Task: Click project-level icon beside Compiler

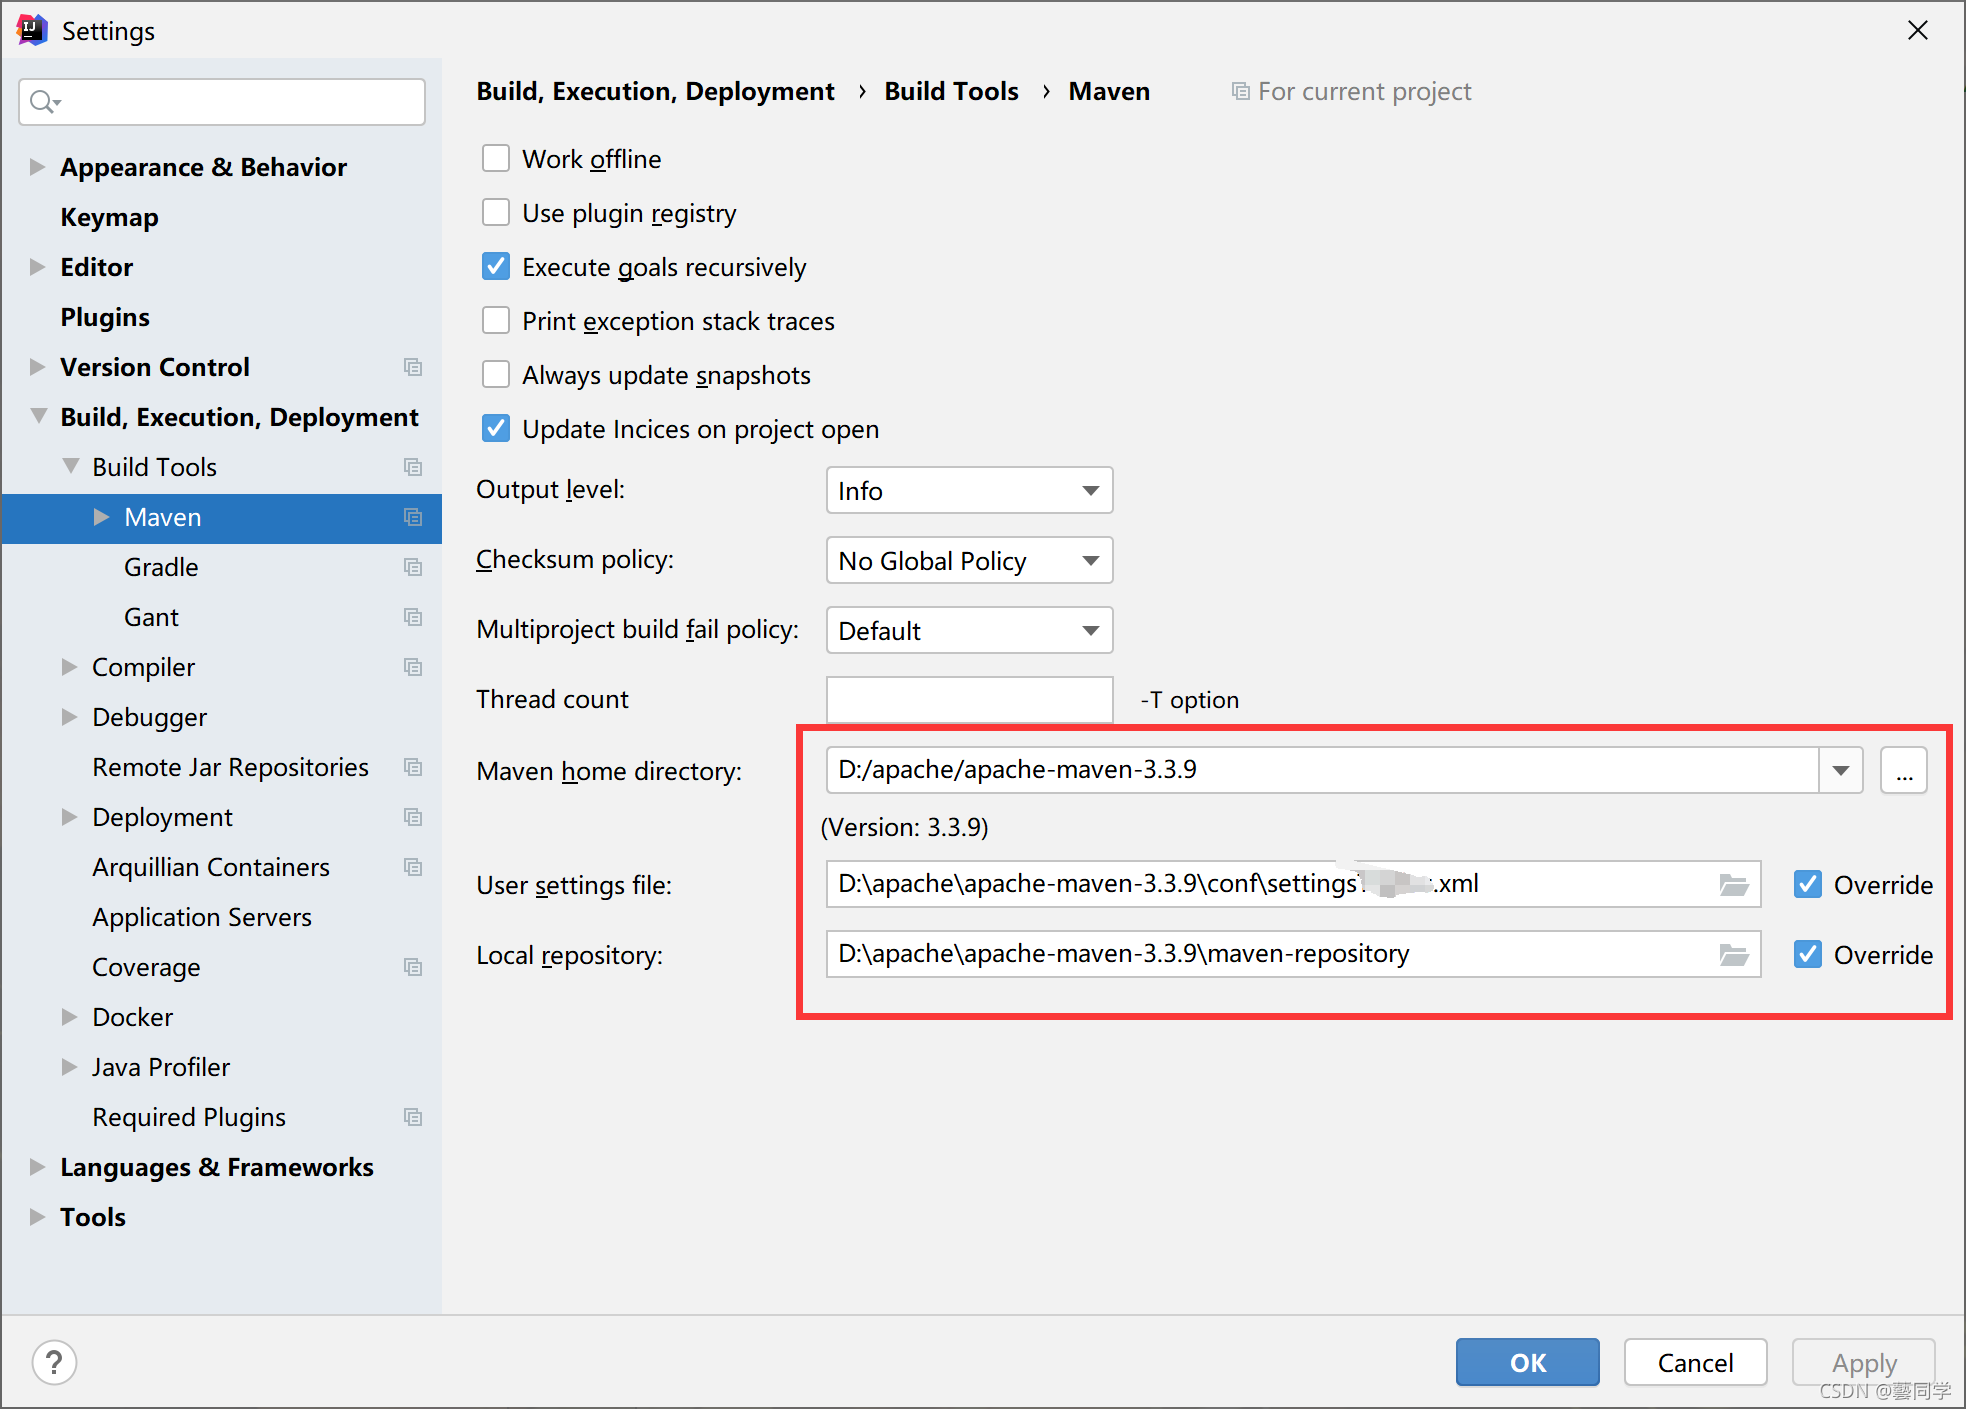Action: pyautogui.click(x=413, y=667)
